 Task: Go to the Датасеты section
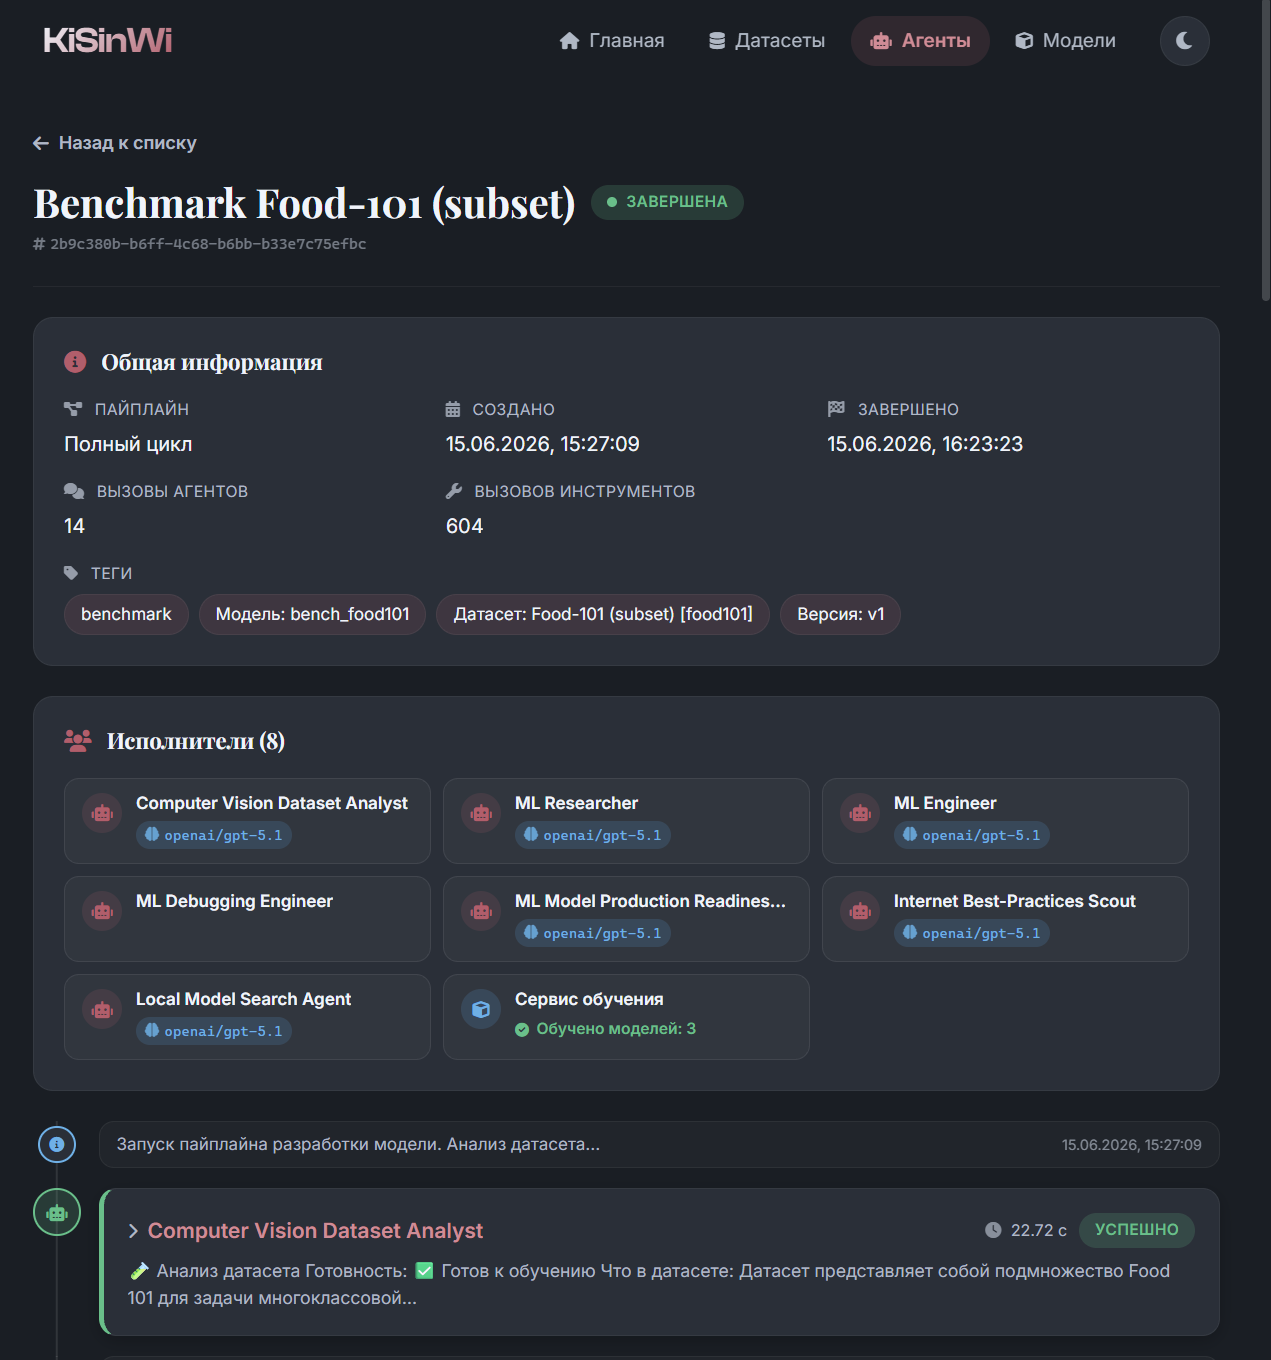767,41
